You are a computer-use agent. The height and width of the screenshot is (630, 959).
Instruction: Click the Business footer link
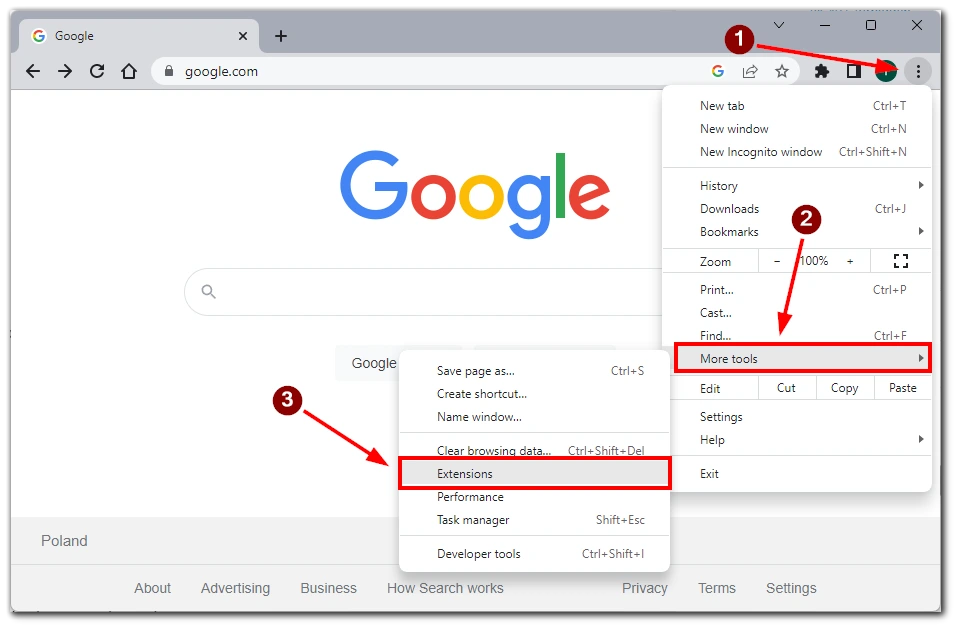coord(328,588)
